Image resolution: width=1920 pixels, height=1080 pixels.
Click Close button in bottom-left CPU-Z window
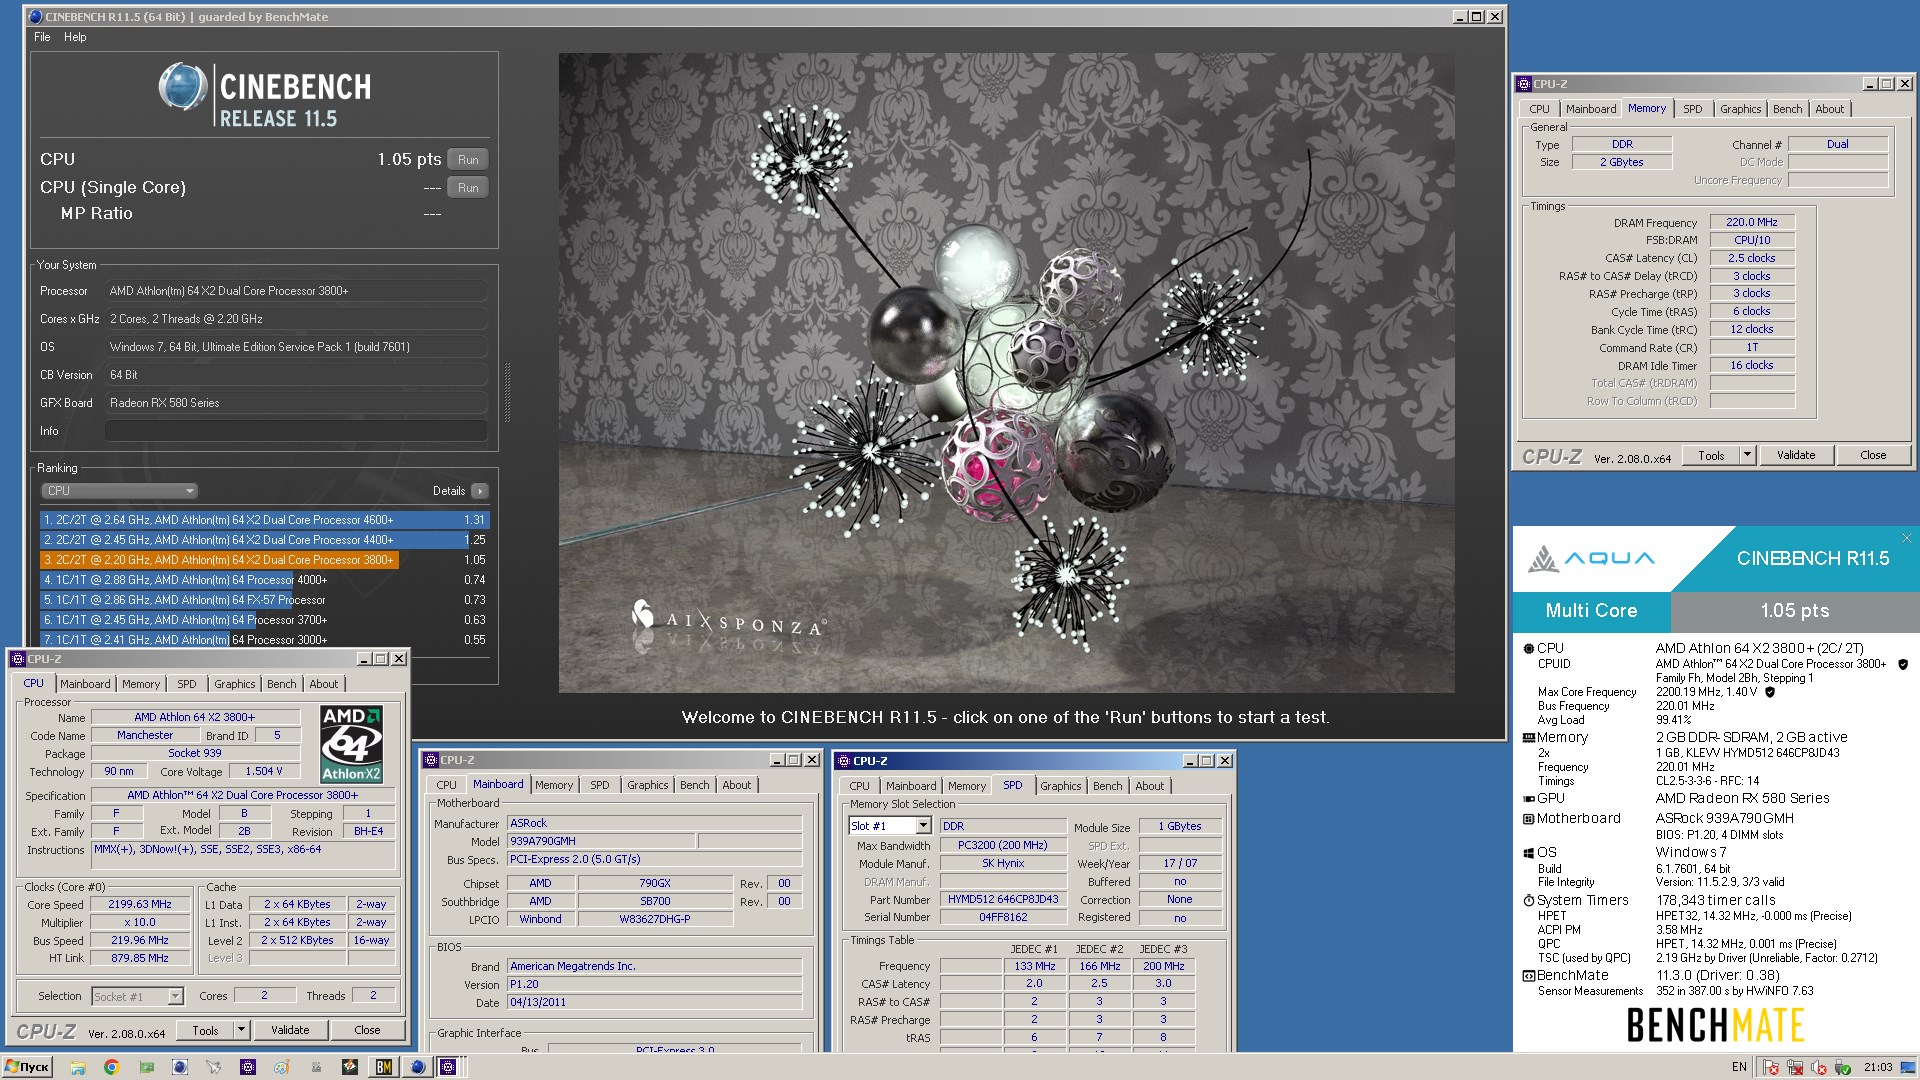(x=367, y=1030)
